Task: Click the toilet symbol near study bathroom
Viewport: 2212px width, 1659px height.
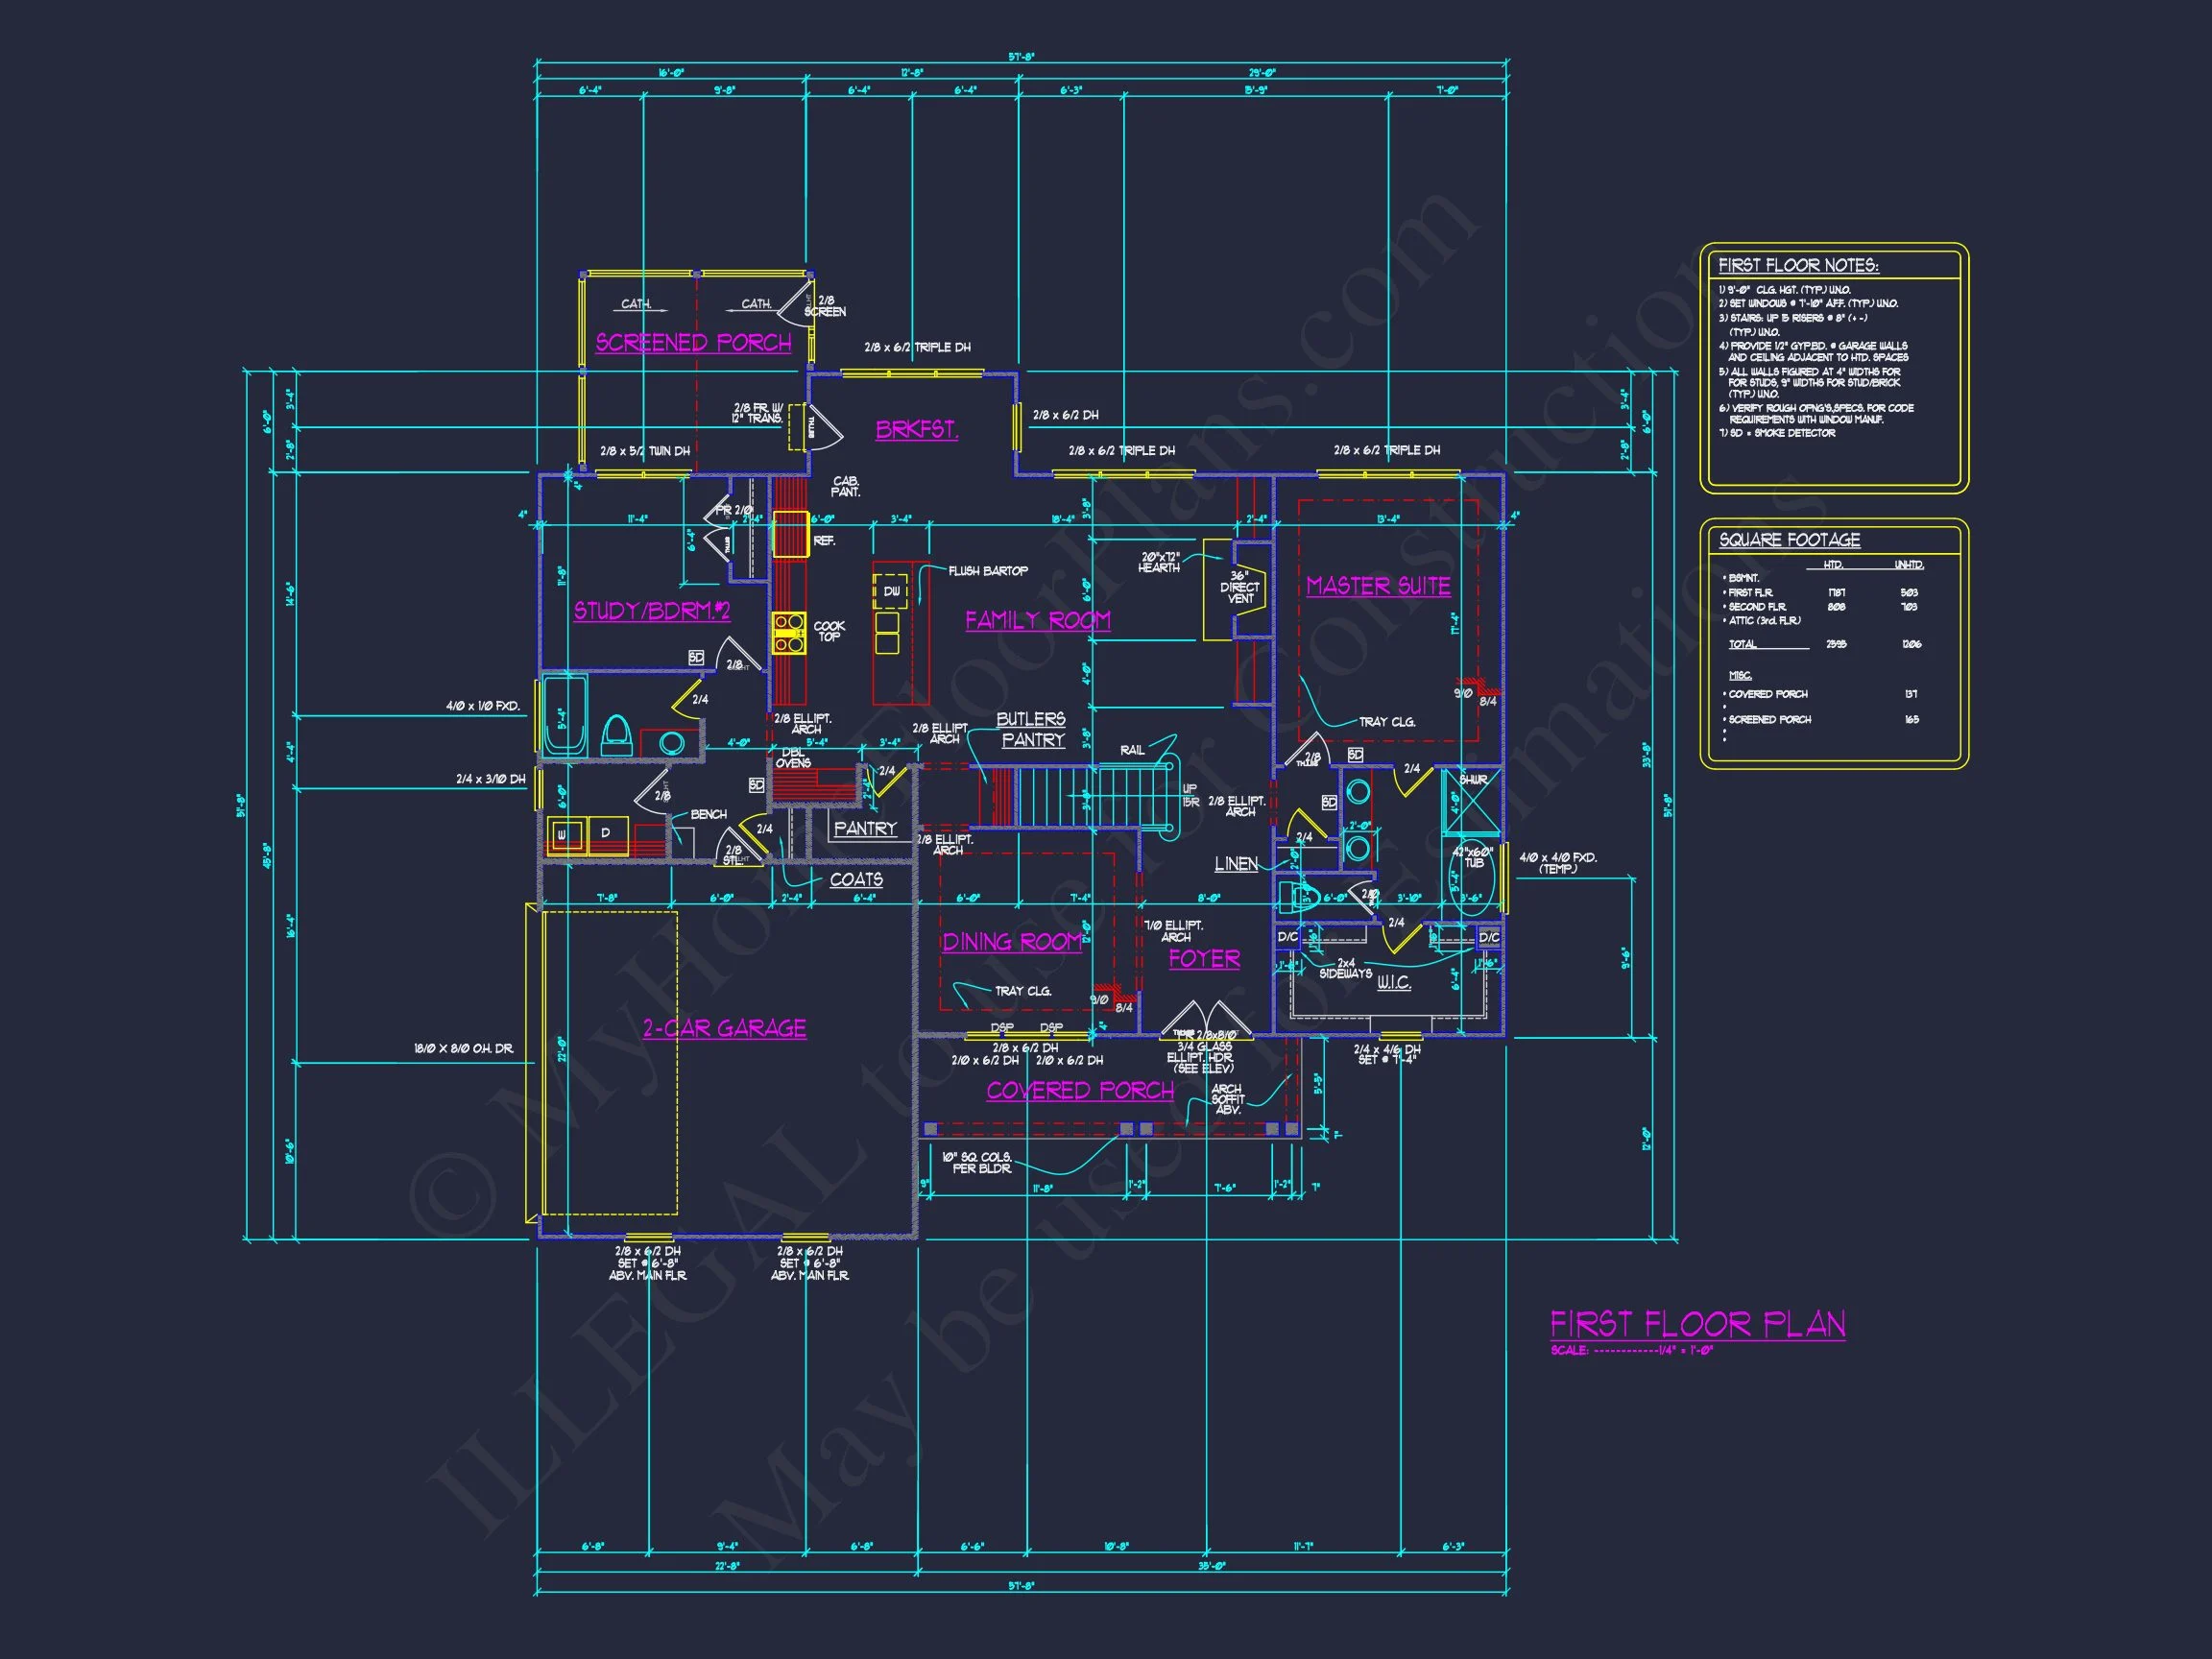Action: tap(615, 737)
